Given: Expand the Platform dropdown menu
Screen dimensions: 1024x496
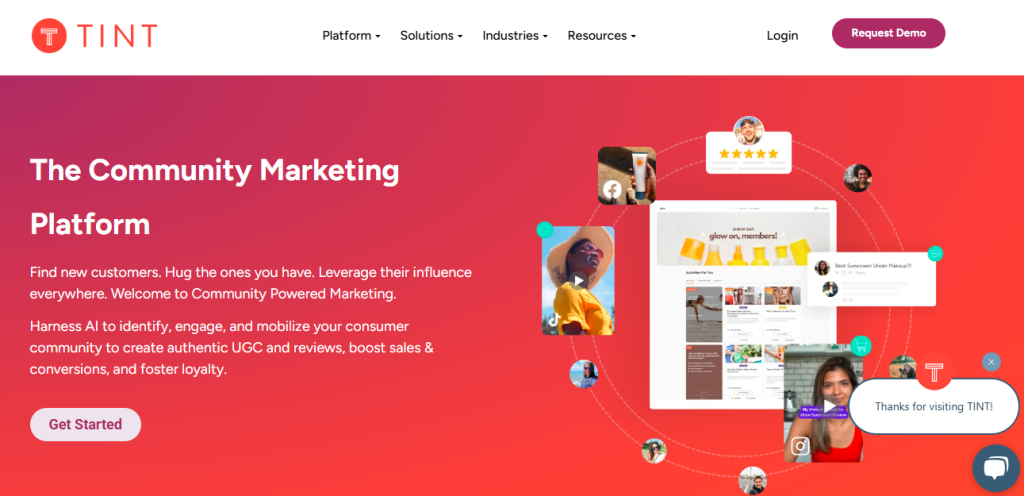Looking at the screenshot, I should point(351,35).
